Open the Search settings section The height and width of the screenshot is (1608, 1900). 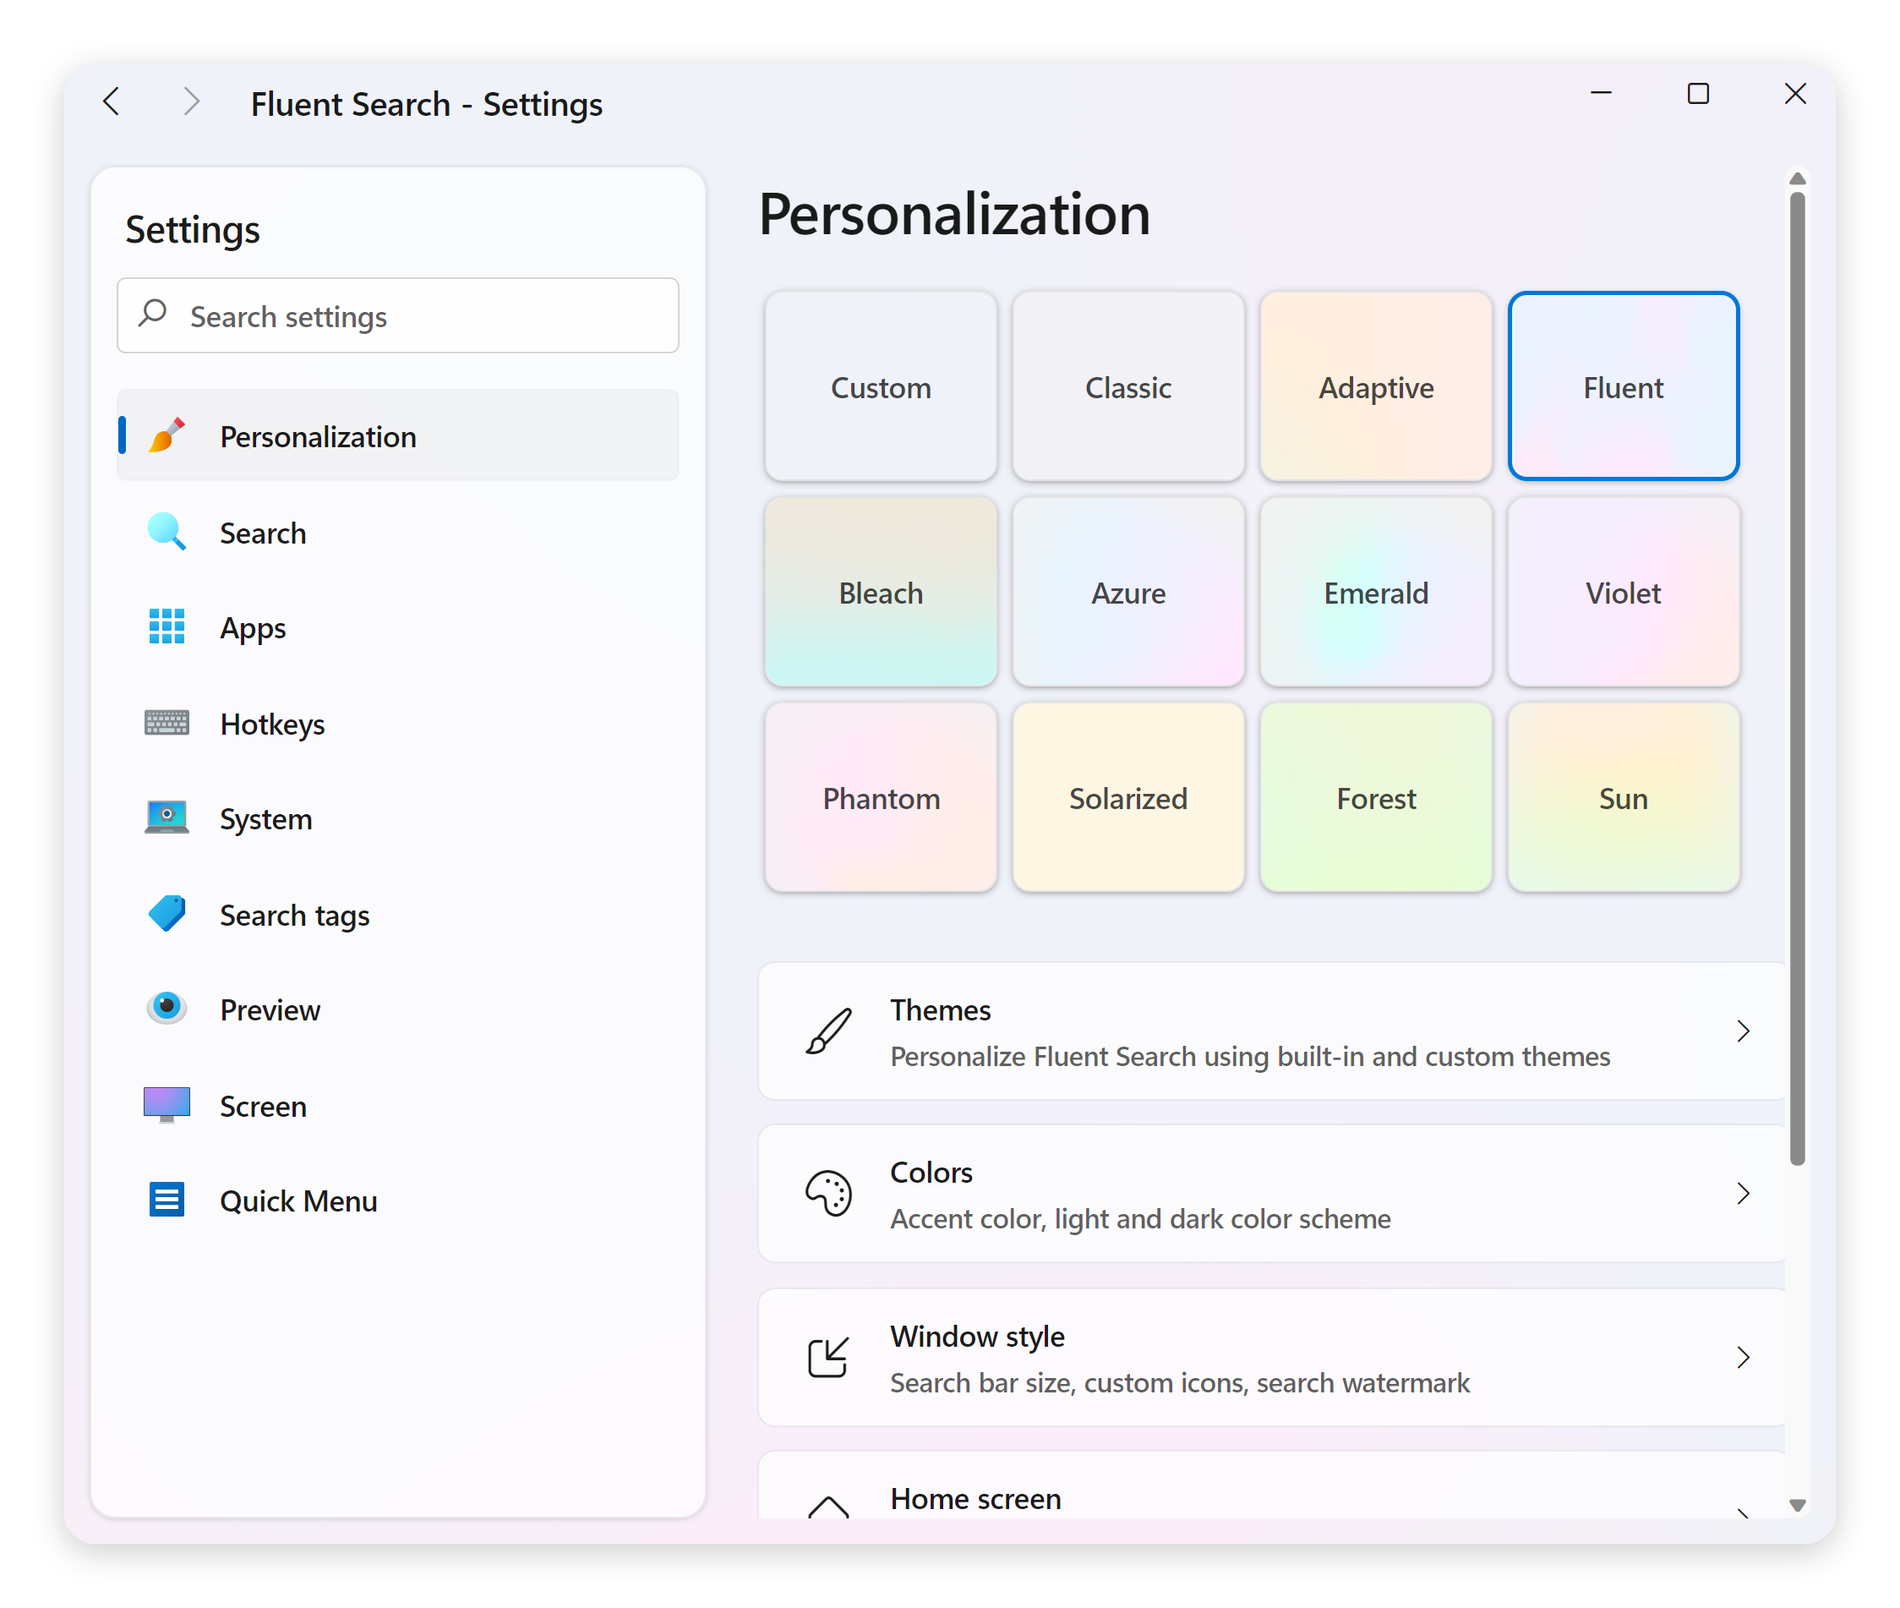coord(398,531)
